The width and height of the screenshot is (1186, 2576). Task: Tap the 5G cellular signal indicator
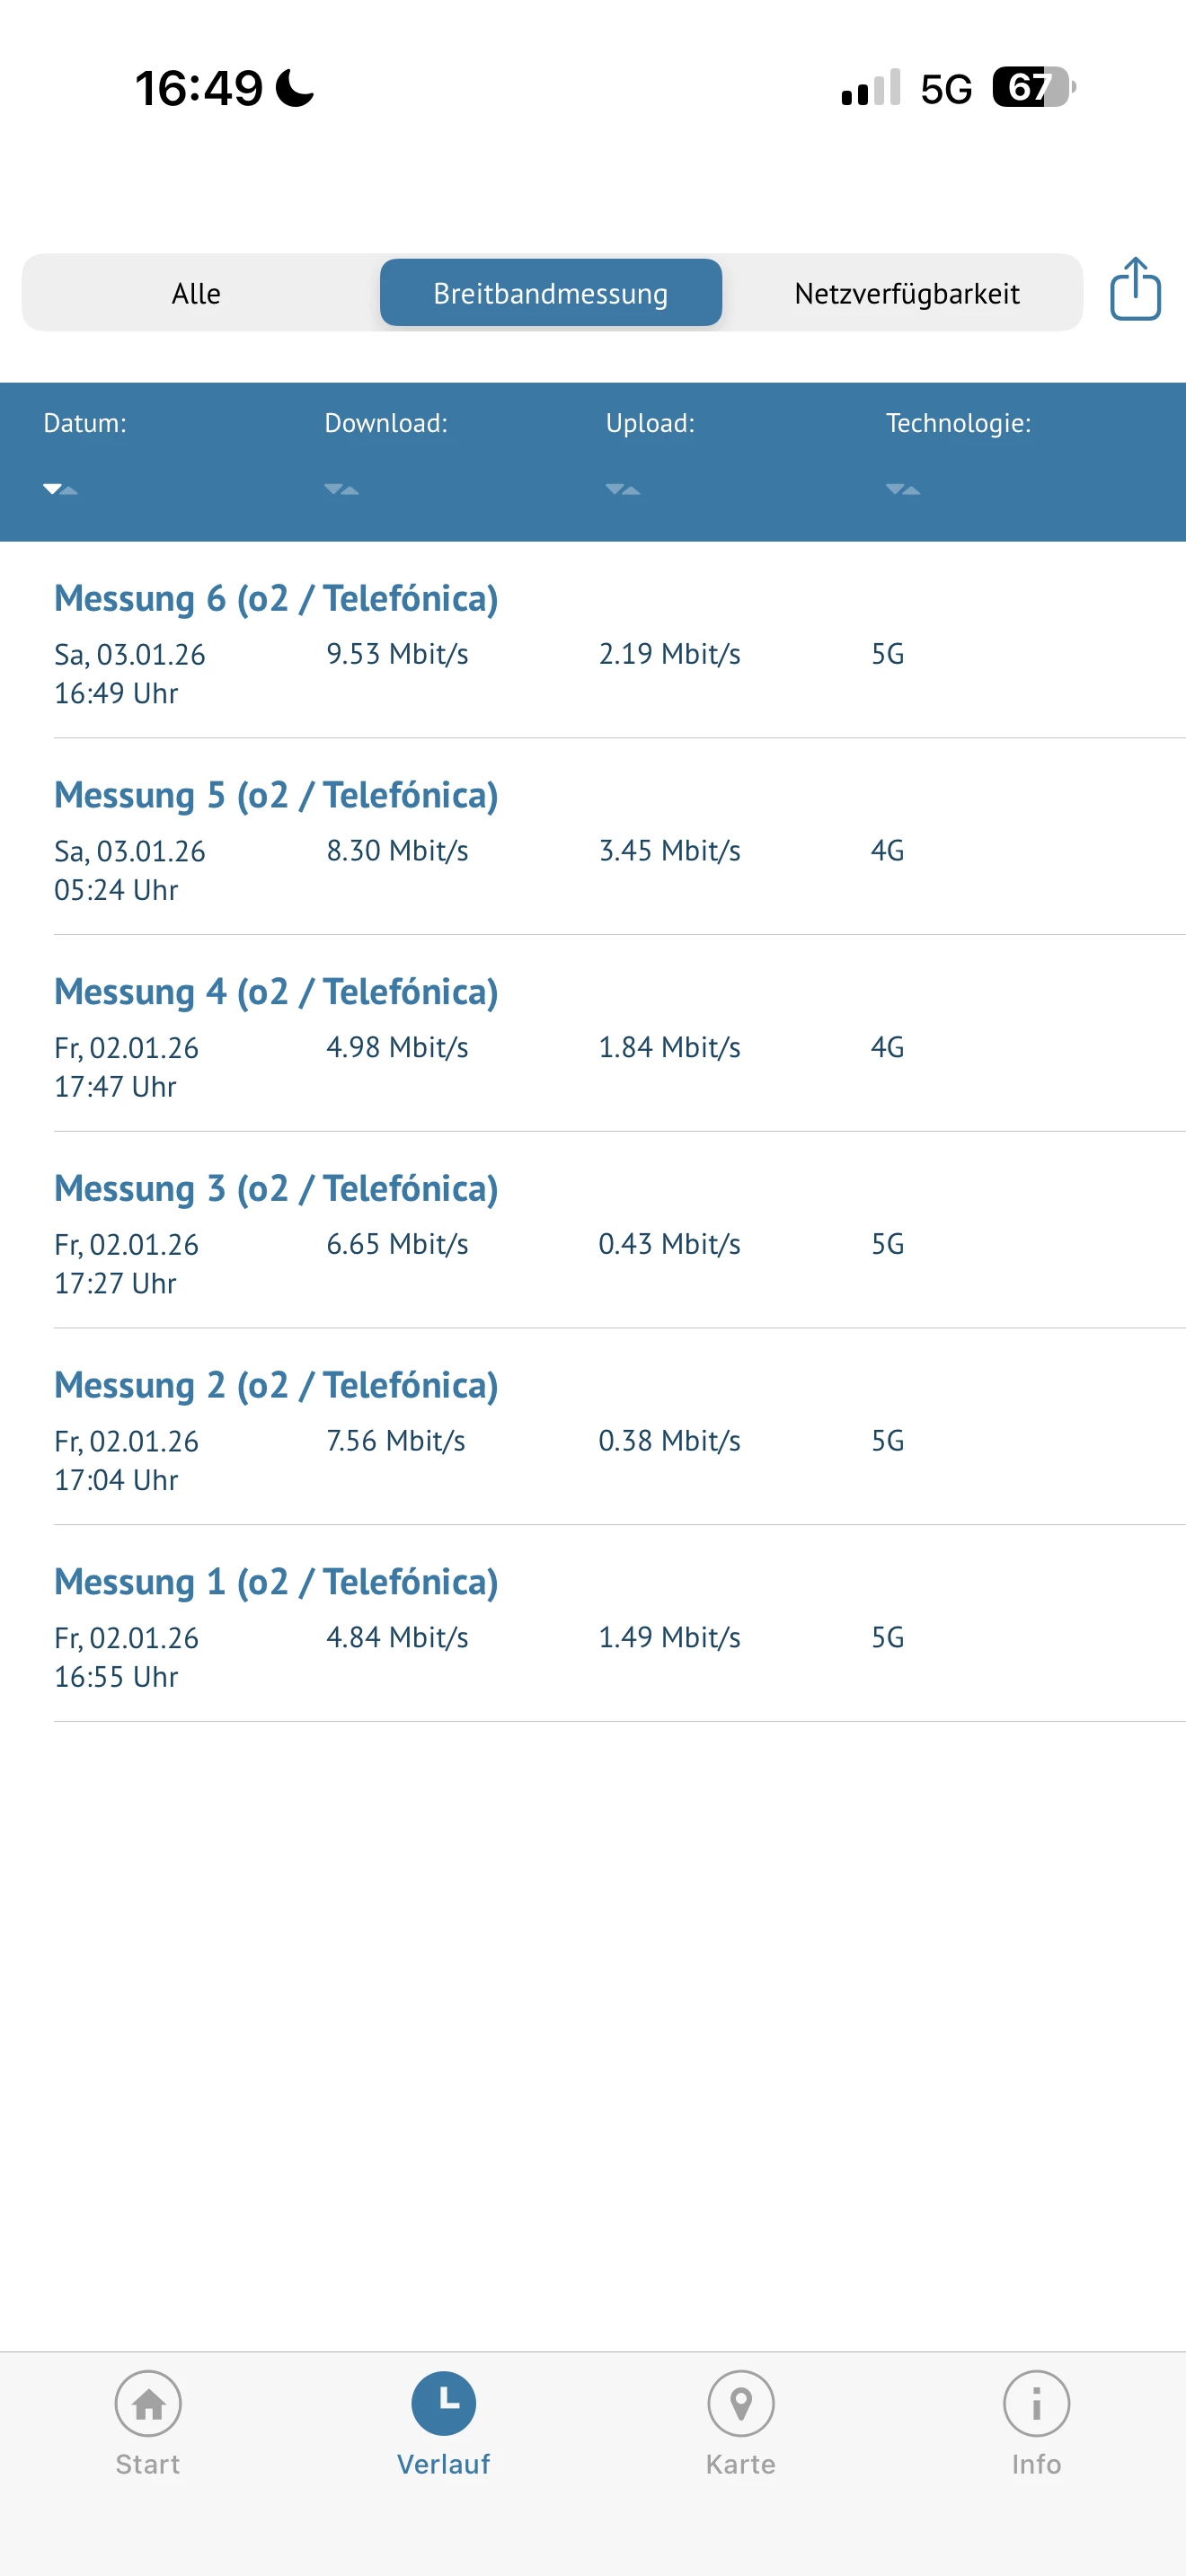click(x=945, y=89)
